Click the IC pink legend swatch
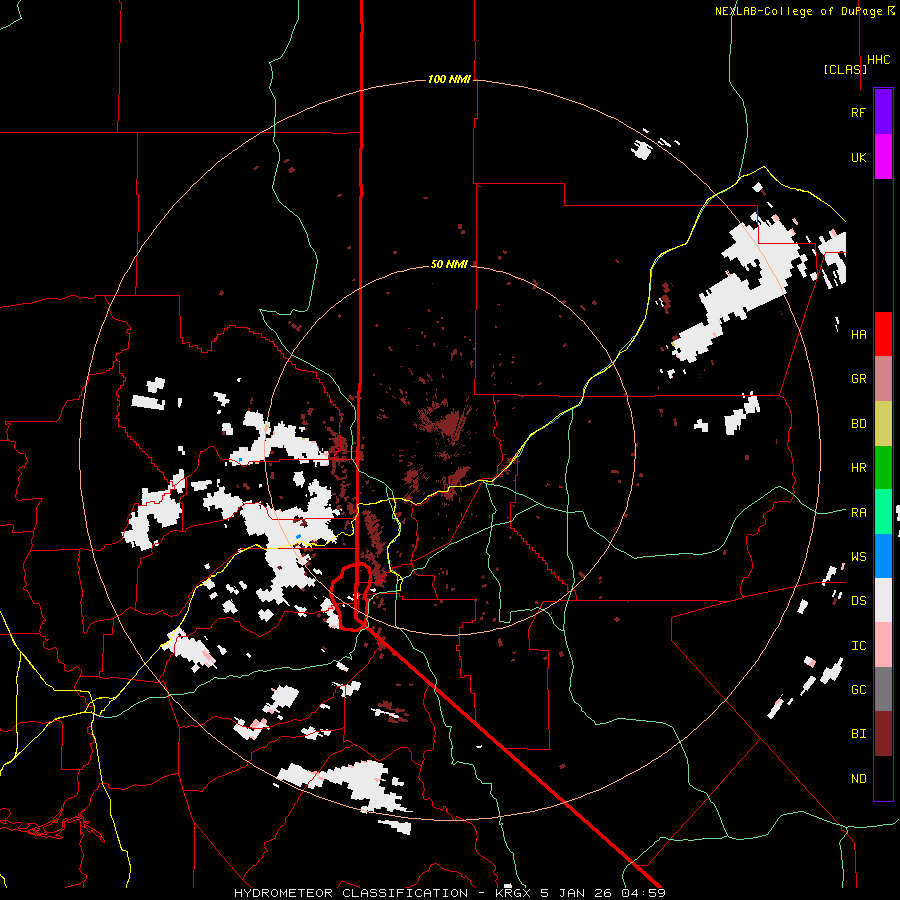This screenshot has height=900, width=900. click(x=883, y=645)
